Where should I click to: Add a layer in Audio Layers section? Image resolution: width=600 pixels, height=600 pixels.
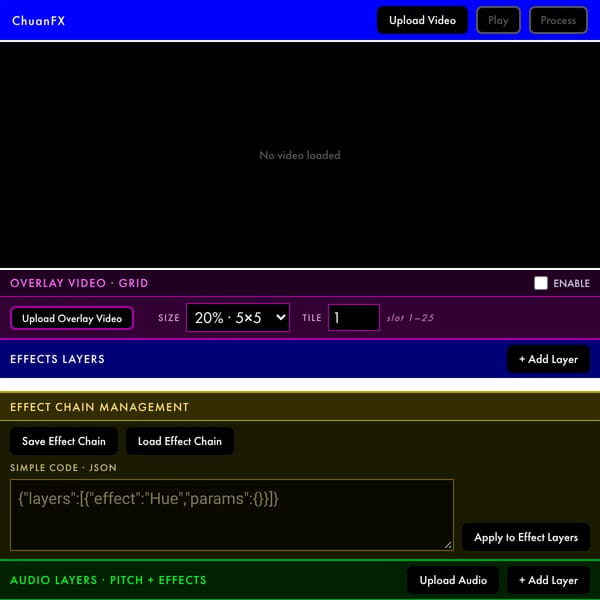(548, 580)
